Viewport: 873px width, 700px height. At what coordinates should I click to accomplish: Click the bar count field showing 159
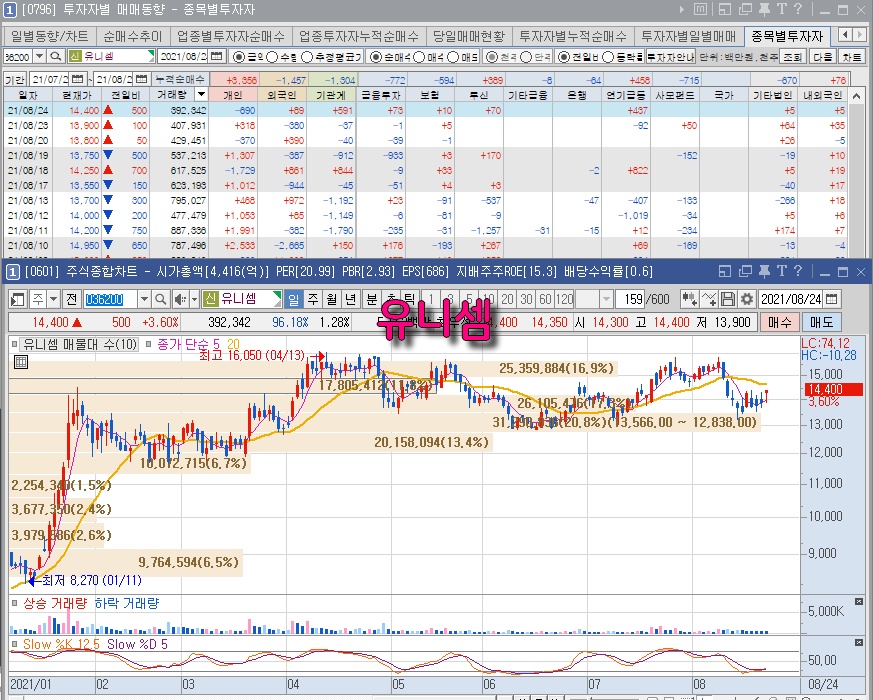coord(630,300)
